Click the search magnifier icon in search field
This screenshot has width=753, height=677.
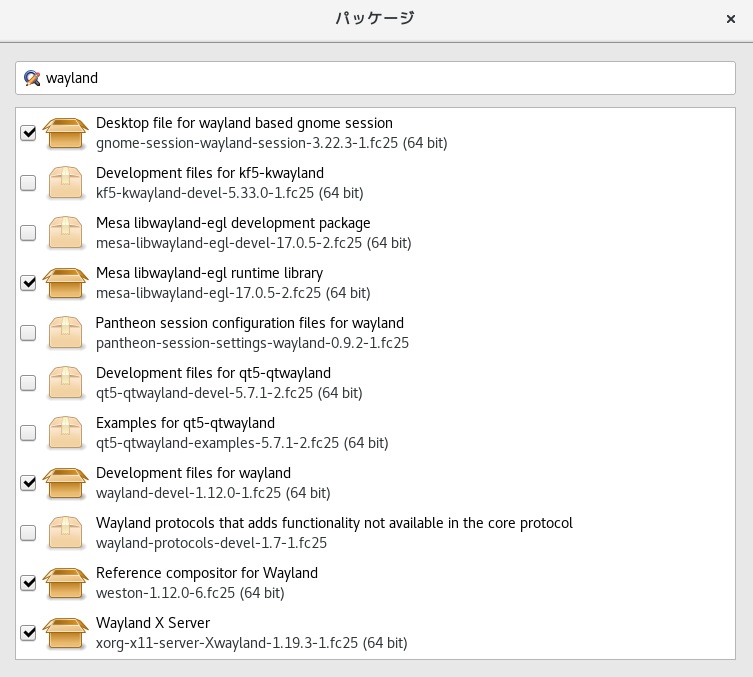pyautogui.click(x=32, y=77)
